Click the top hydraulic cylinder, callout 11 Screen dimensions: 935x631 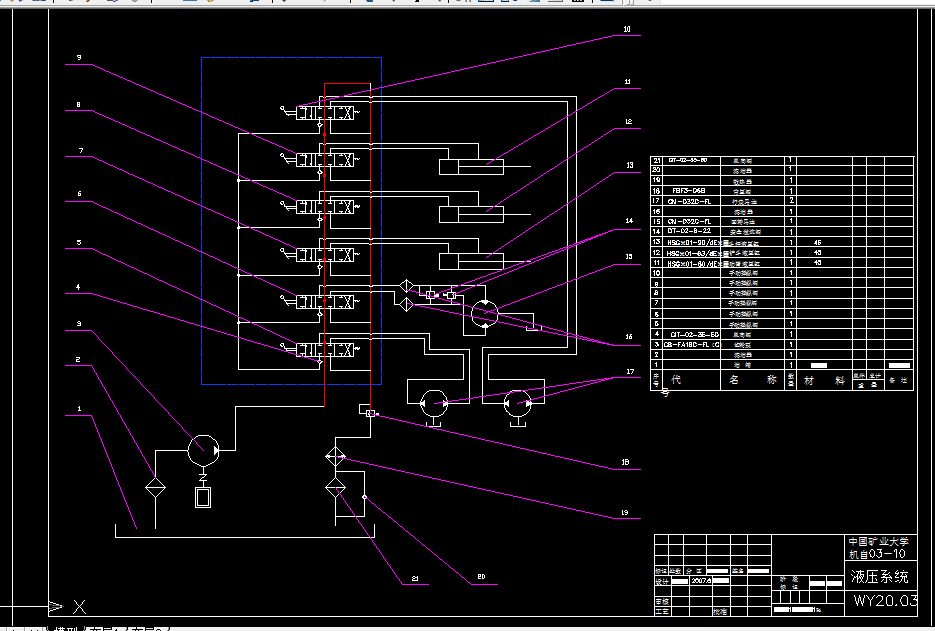pyautogui.click(x=472, y=167)
